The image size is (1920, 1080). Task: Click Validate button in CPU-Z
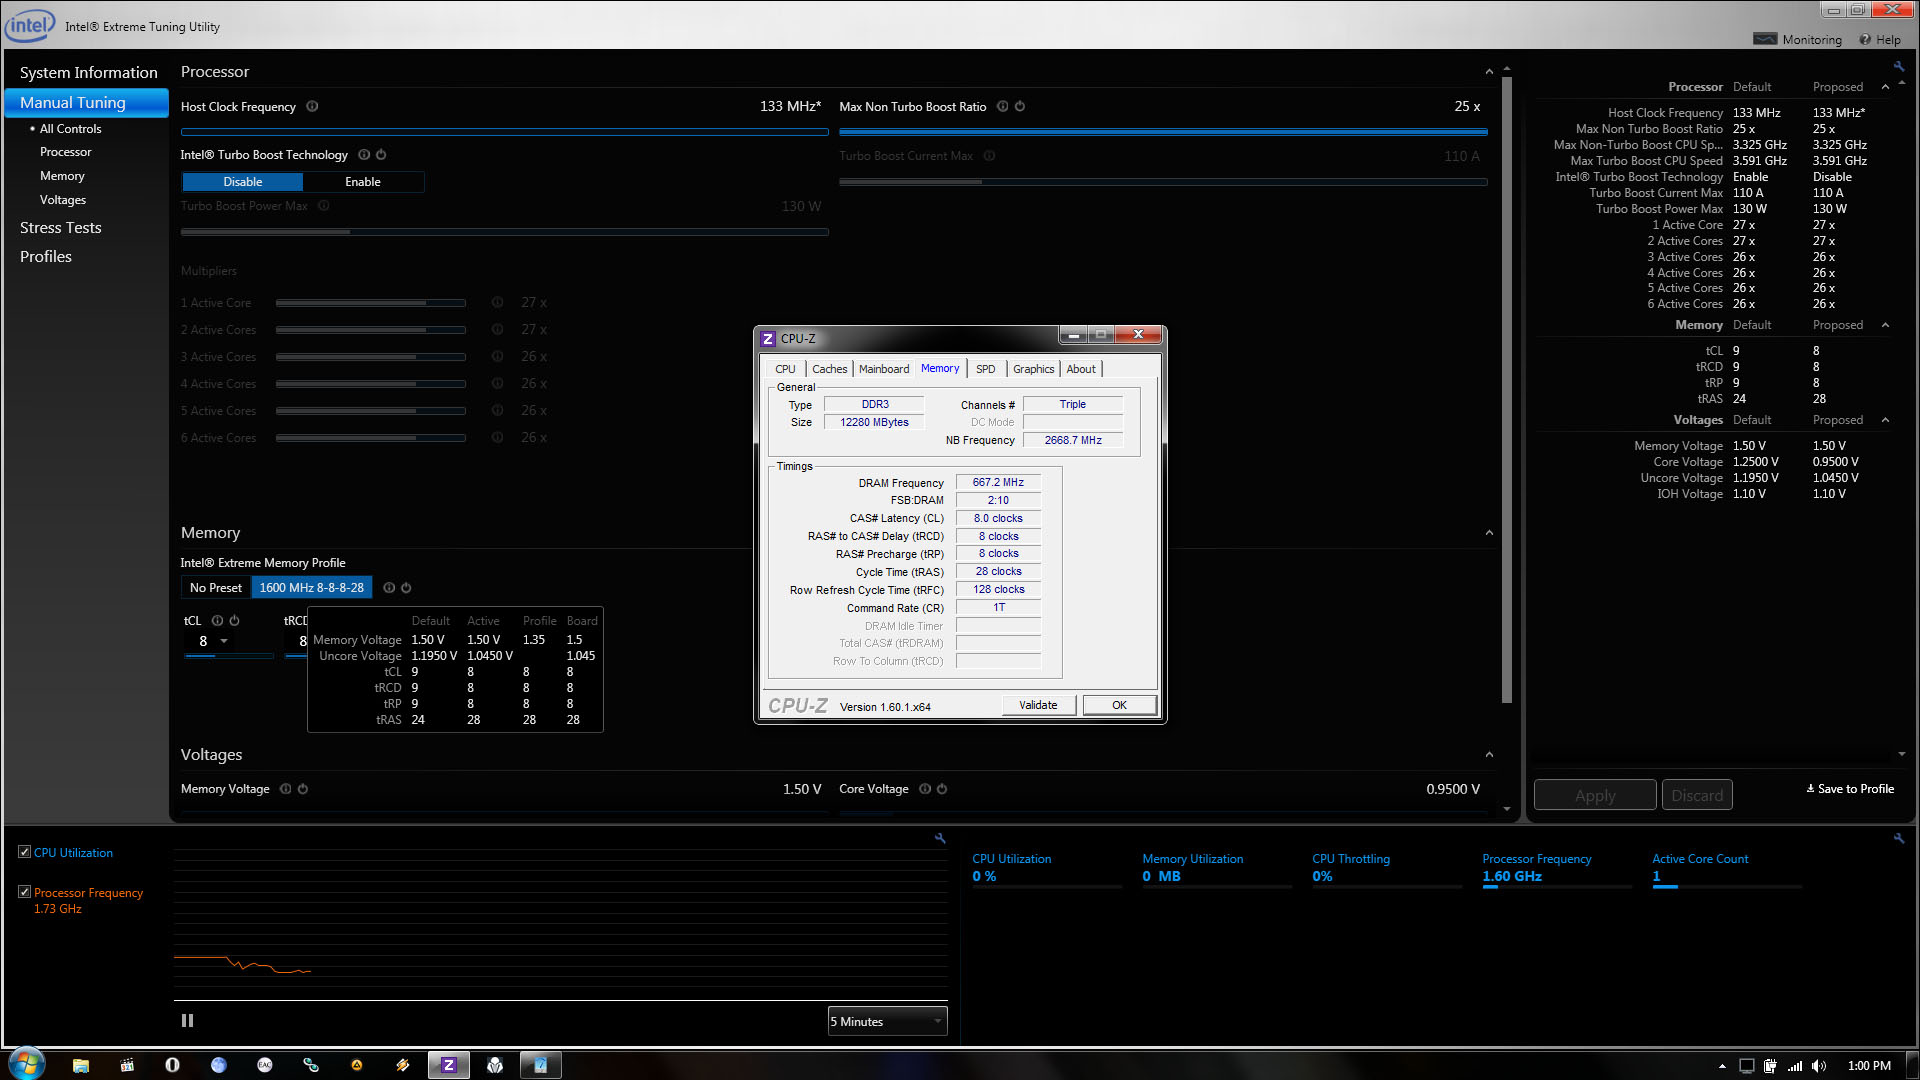point(1038,705)
